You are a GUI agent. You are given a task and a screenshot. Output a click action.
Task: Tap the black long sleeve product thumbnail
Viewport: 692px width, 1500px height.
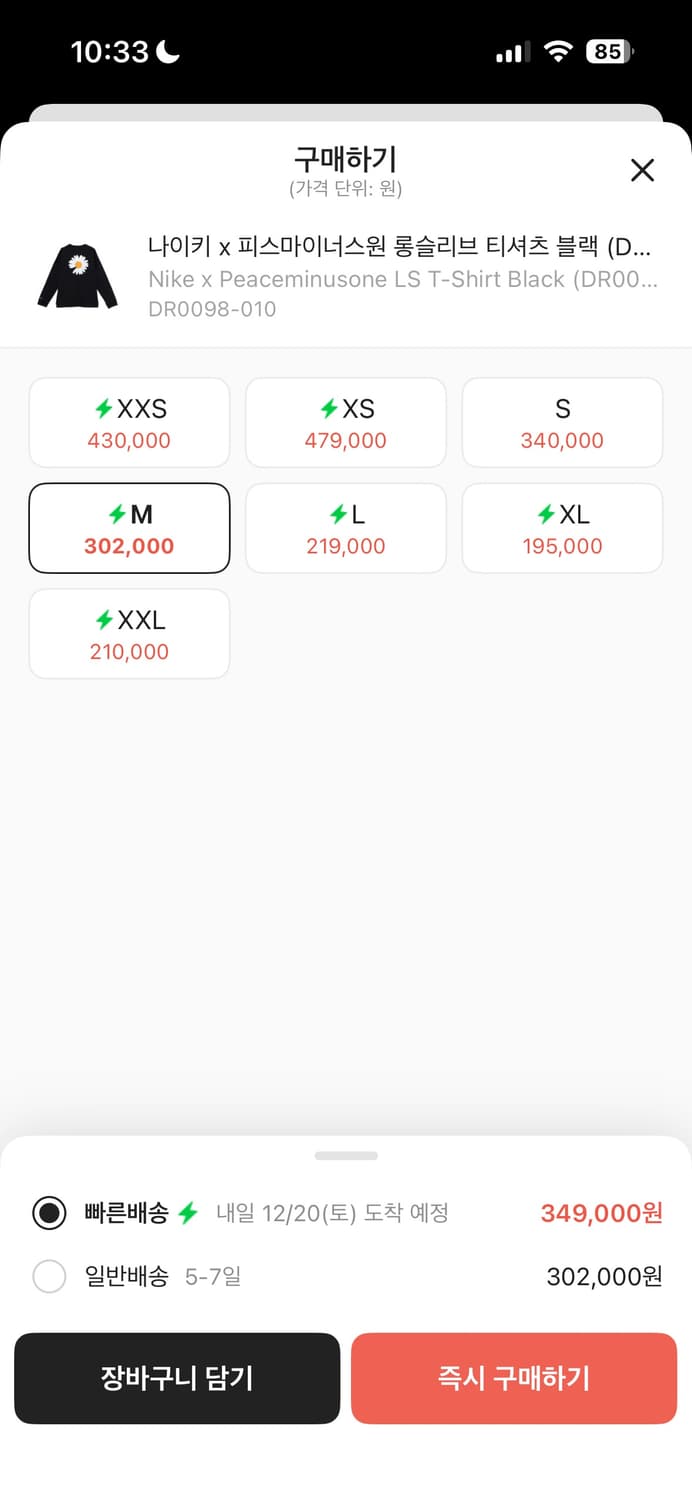tap(78, 277)
